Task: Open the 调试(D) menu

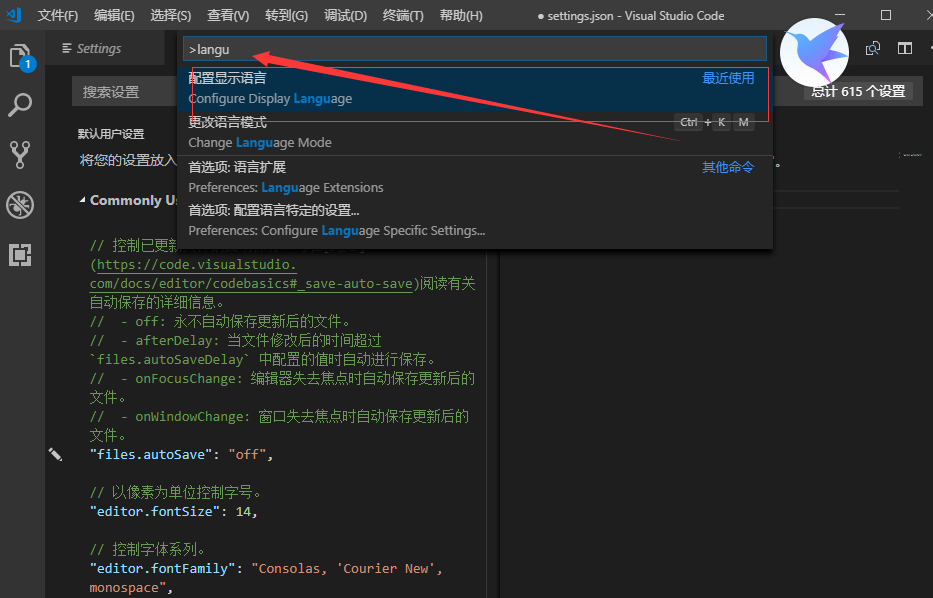Action: 345,15
